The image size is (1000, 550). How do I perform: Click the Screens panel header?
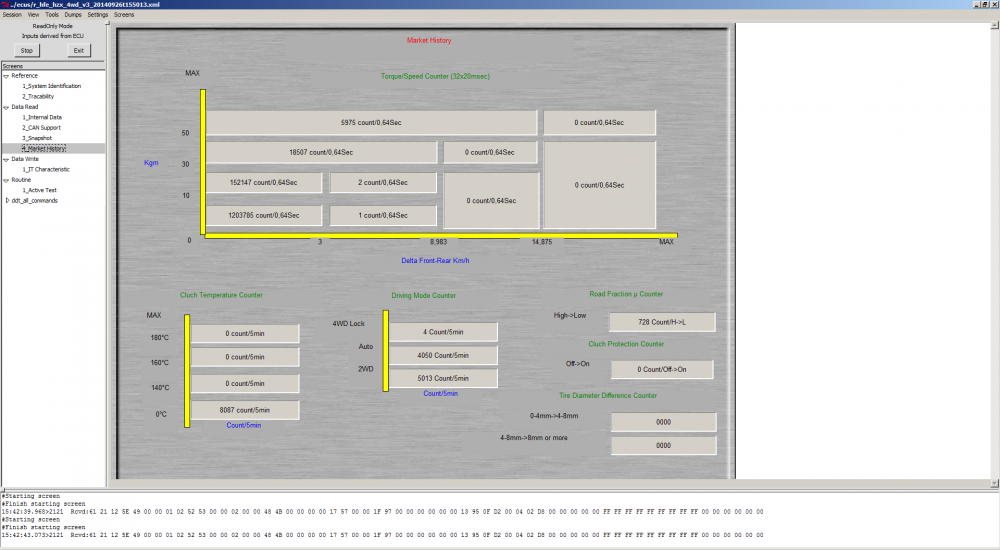pyautogui.click(x=53, y=66)
